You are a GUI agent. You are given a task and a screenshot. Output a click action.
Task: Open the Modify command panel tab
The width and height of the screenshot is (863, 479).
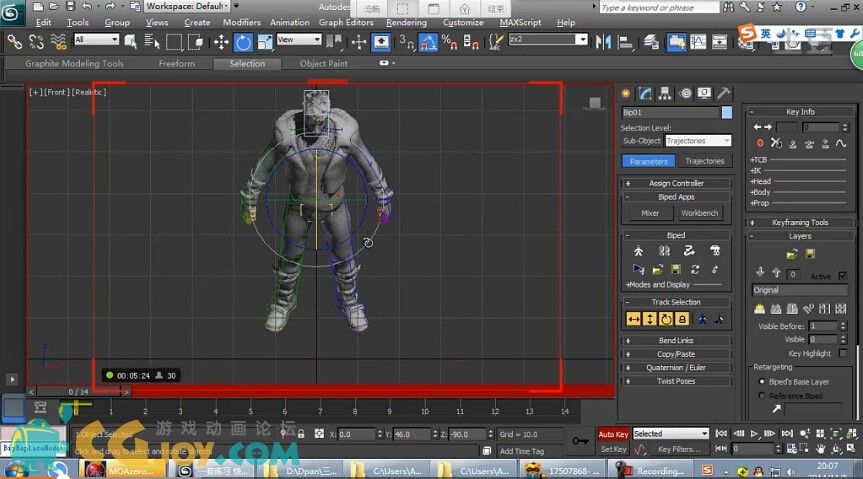pos(645,94)
